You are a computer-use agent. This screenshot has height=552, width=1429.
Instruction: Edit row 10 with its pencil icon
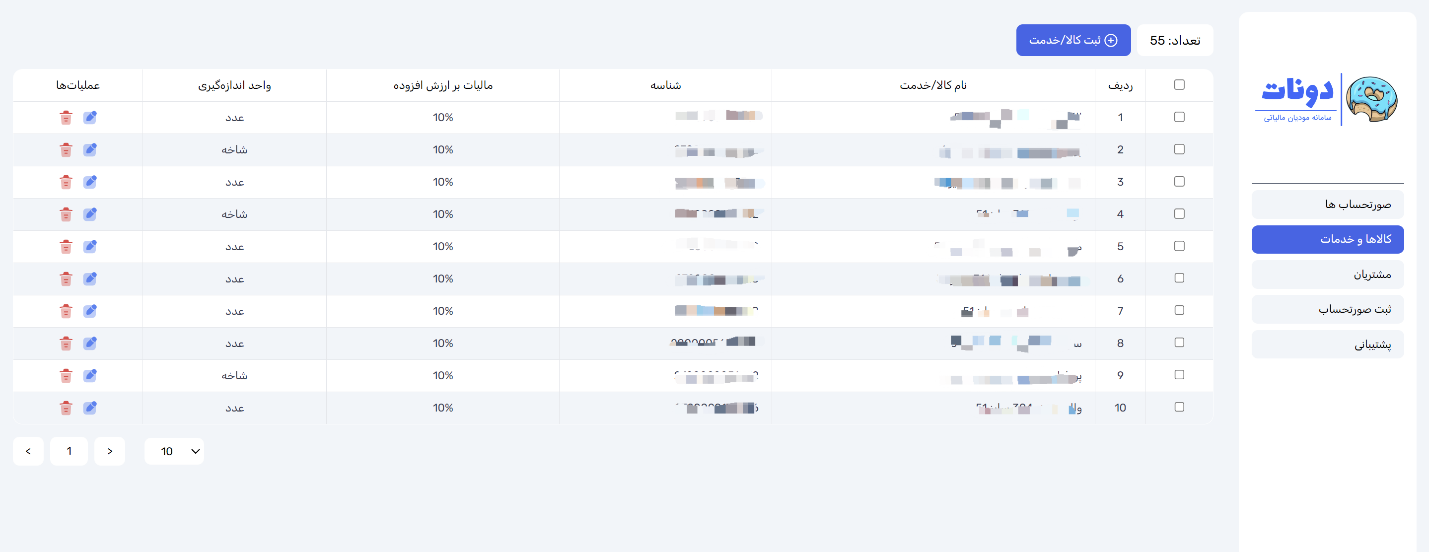click(90, 408)
